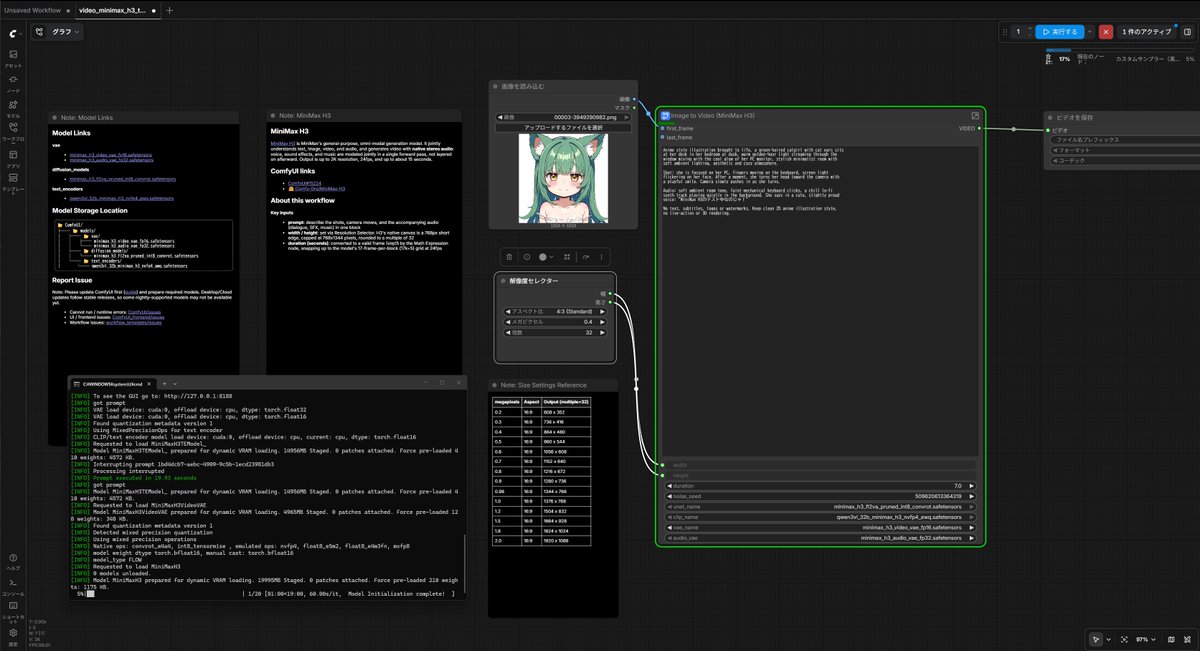Click アップロードするファイルを選択 upload button
The width and height of the screenshot is (1200, 651).
pos(564,128)
